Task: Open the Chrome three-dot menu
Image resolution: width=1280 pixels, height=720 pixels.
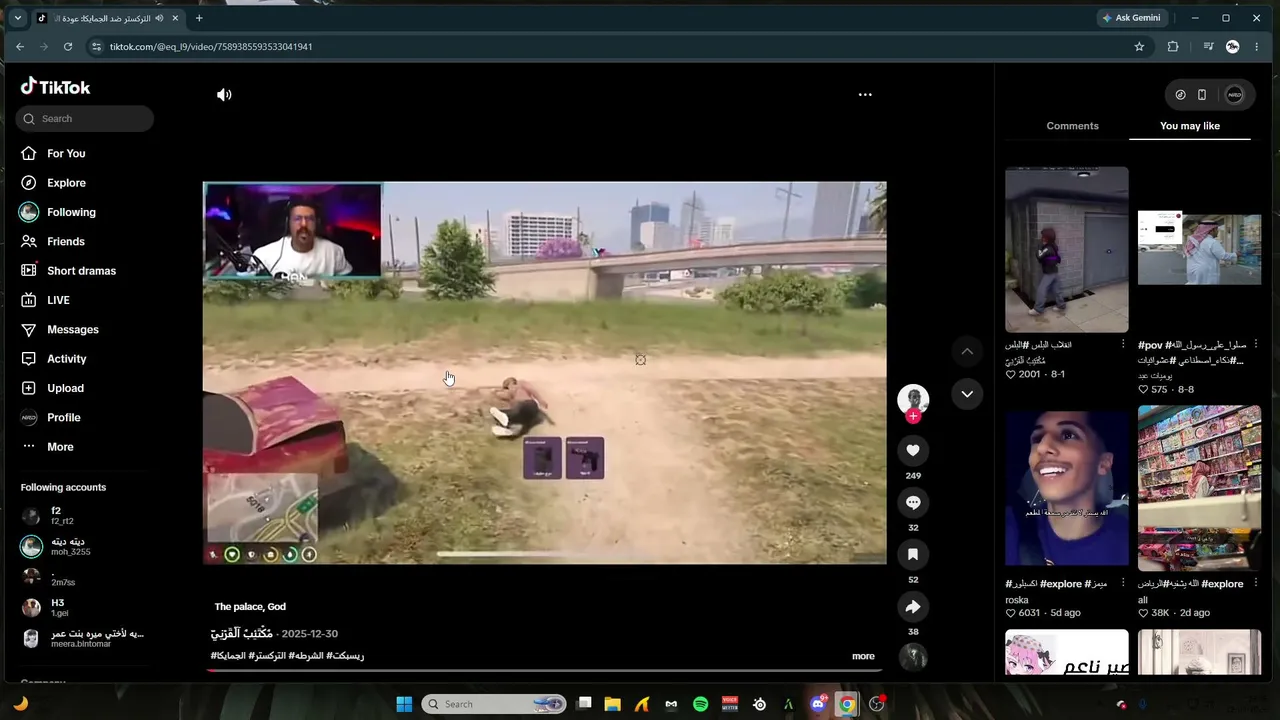Action: [x=1257, y=47]
